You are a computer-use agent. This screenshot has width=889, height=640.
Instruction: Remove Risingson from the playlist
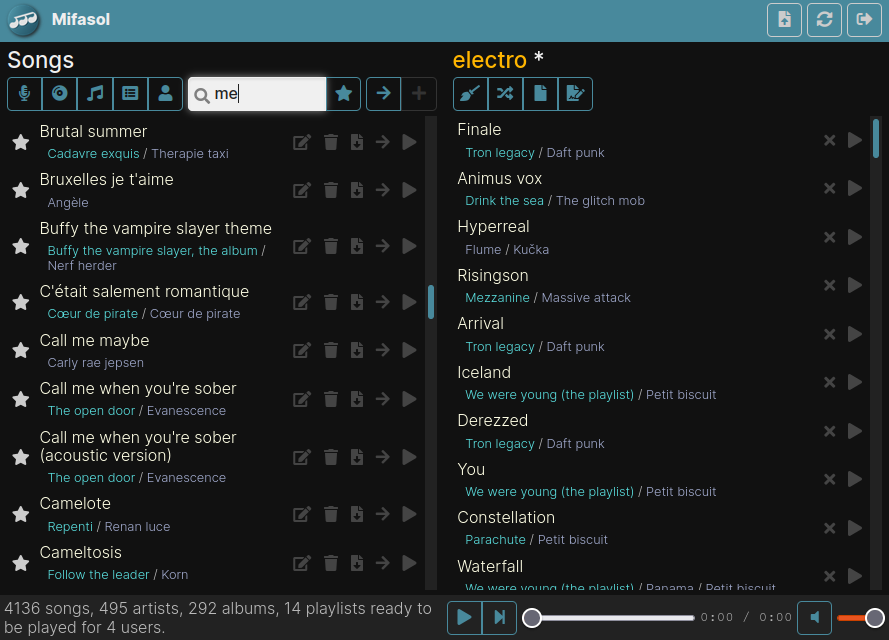coord(829,285)
